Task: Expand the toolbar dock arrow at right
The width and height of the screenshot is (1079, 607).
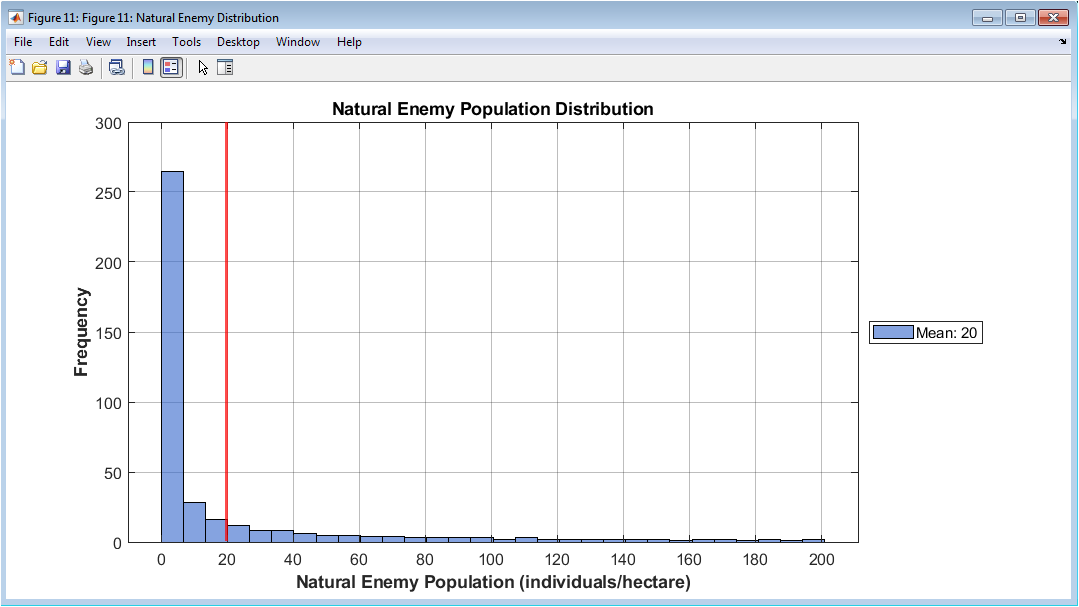Action: [1062, 42]
